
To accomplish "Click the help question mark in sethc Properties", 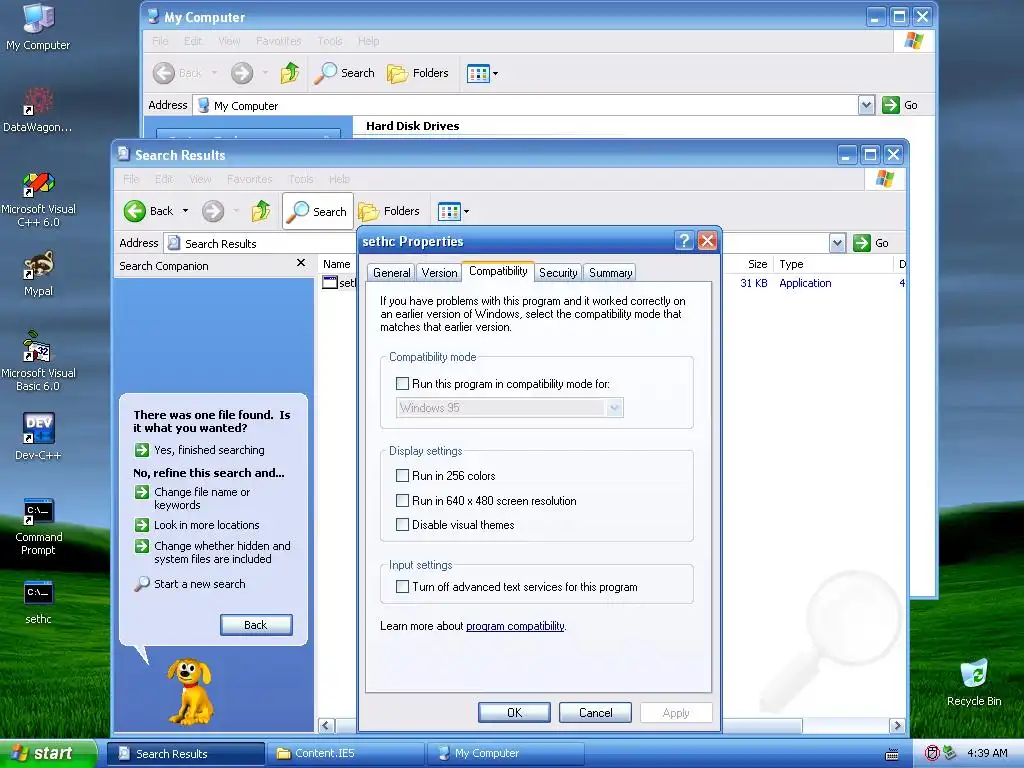I will (684, 241).
